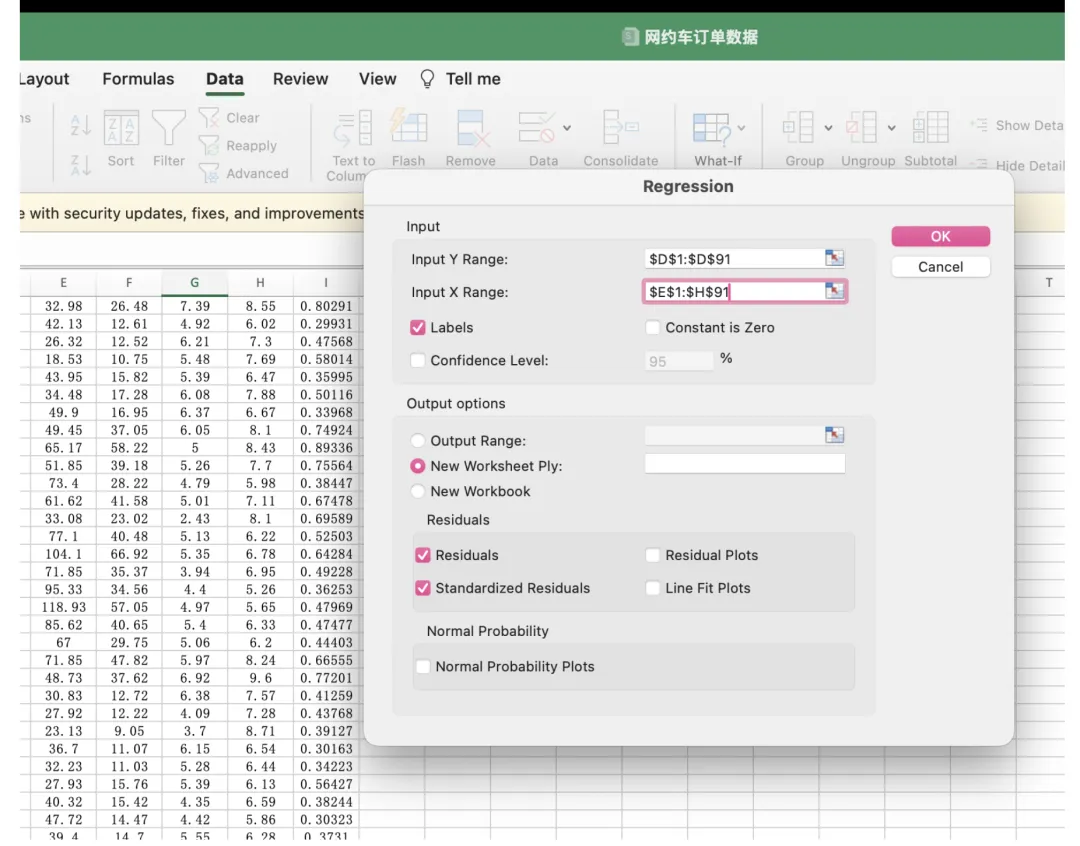
Task: Click the Sort descending Z-A icon
Action: 81,165
